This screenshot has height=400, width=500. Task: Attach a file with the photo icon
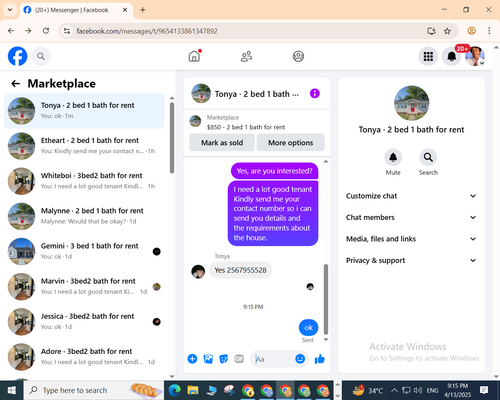208,359
